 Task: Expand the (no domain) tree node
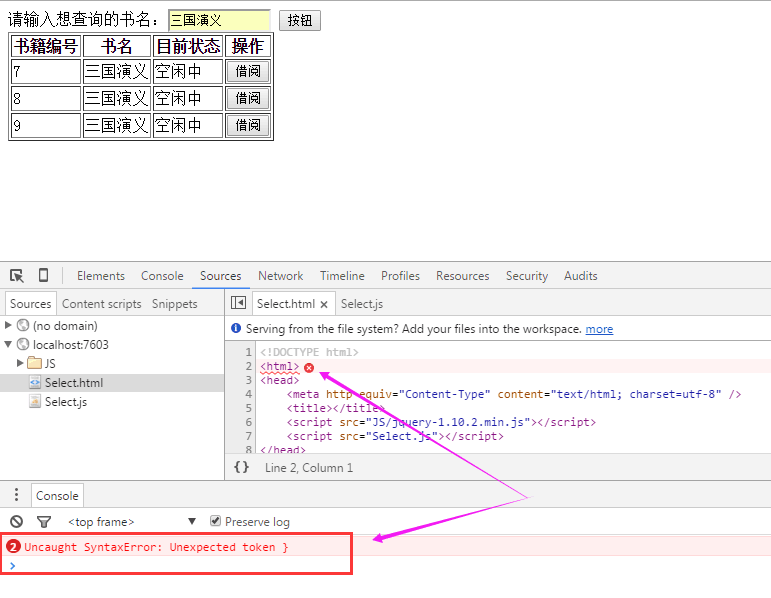pos(8,325)
